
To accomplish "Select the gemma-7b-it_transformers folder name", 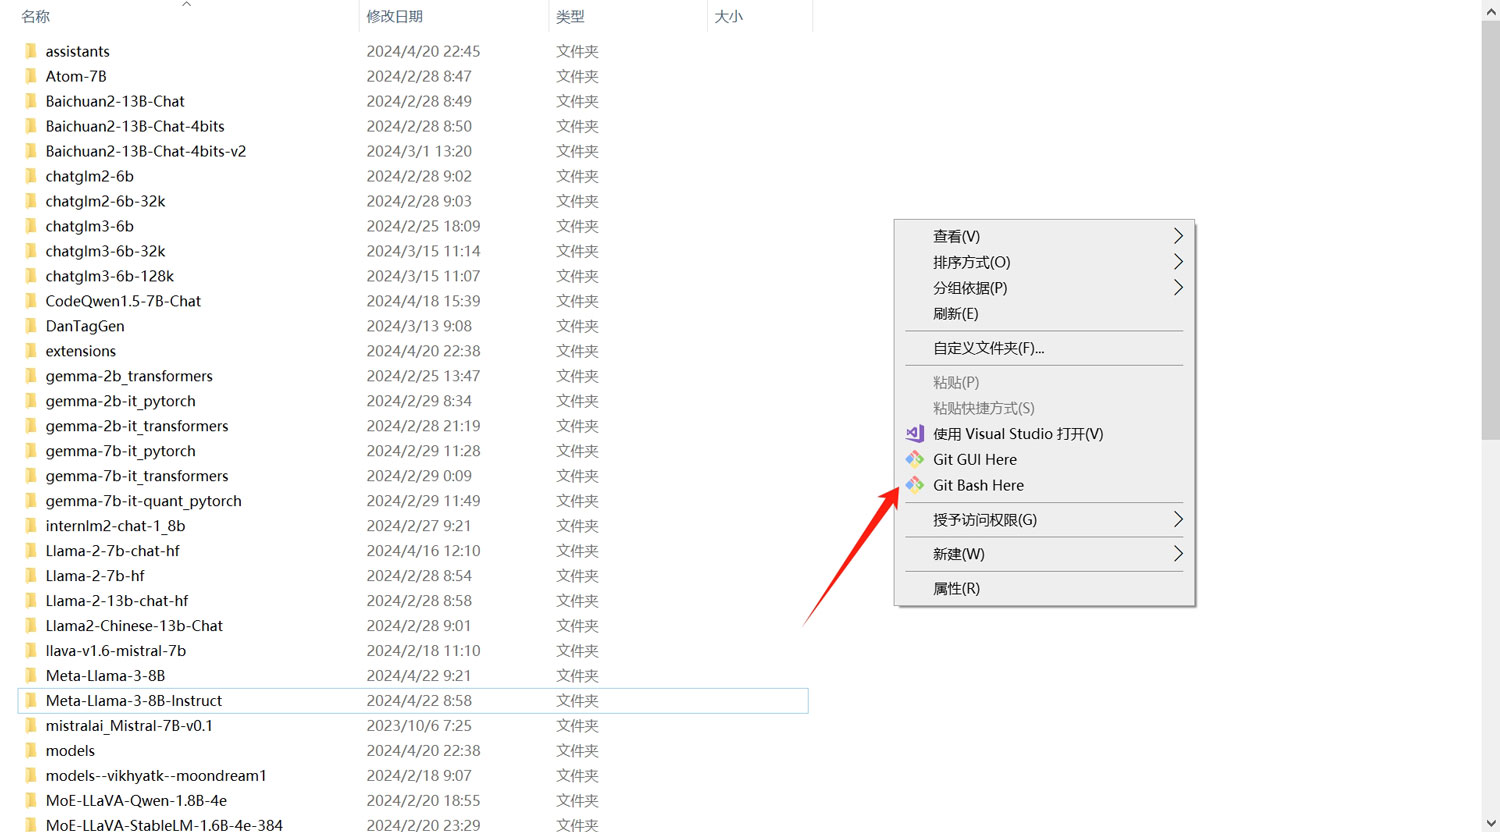I will coord(137,476).
